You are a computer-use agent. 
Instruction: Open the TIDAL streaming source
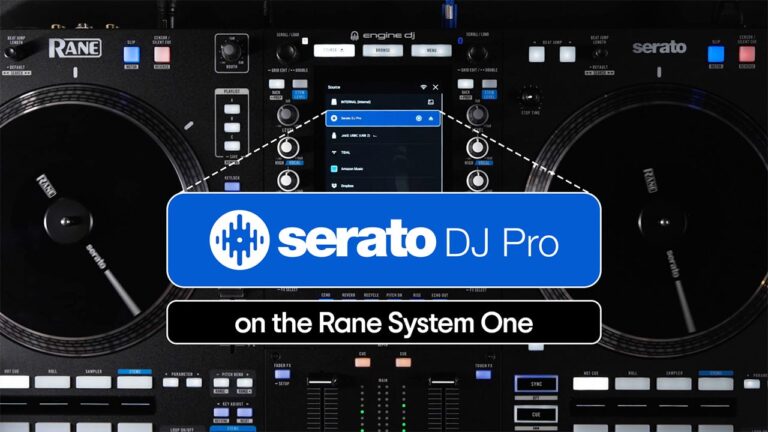tap(384, 152)
